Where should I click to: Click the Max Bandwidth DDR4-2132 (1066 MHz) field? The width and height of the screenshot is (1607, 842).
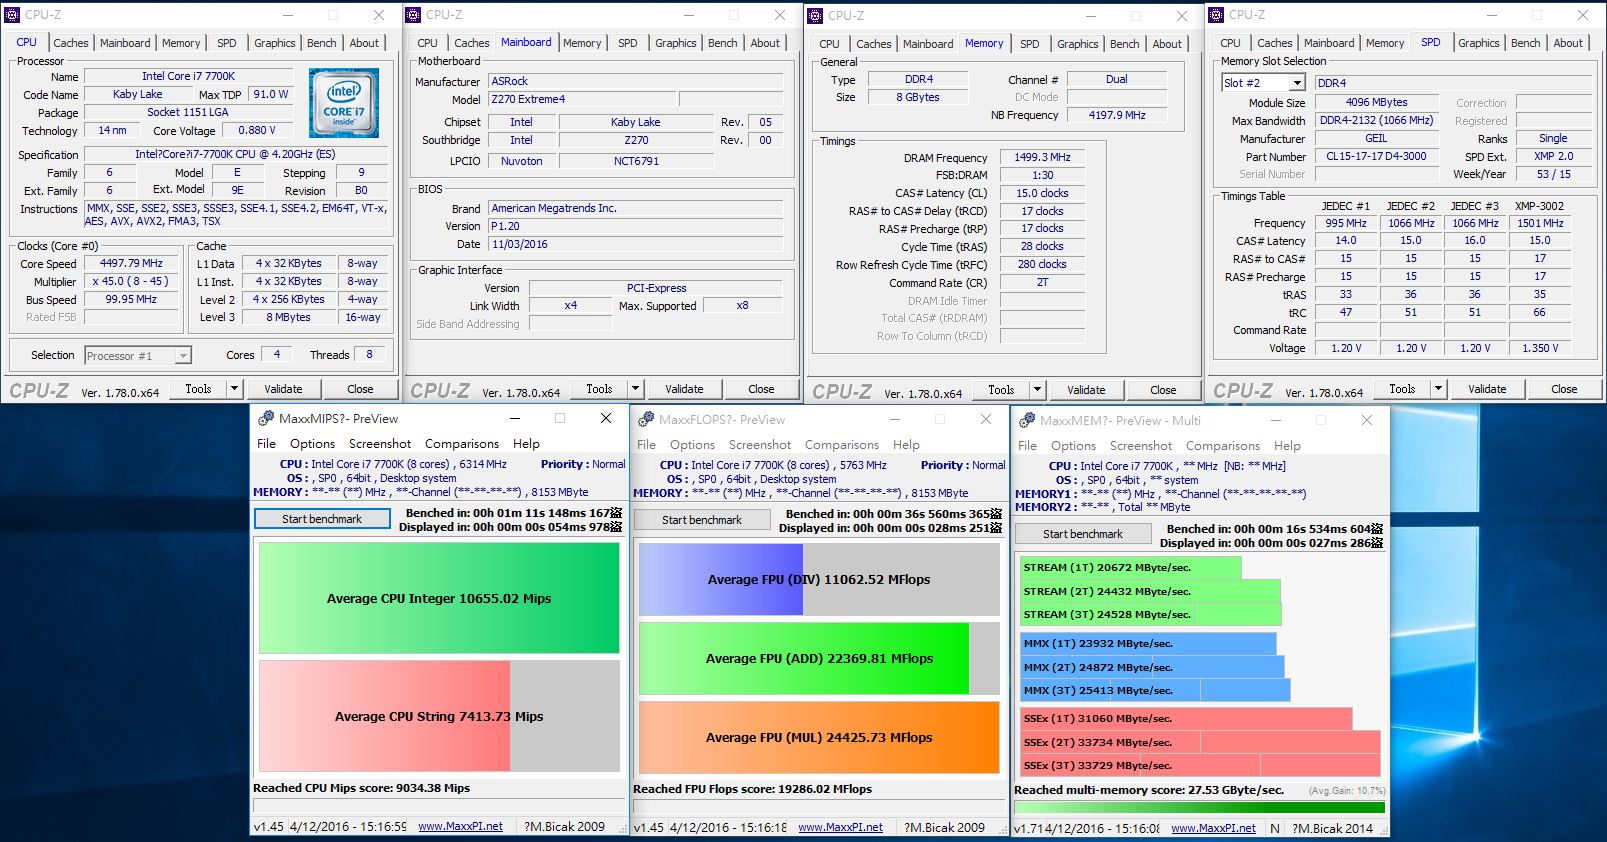pos(1376,120)
